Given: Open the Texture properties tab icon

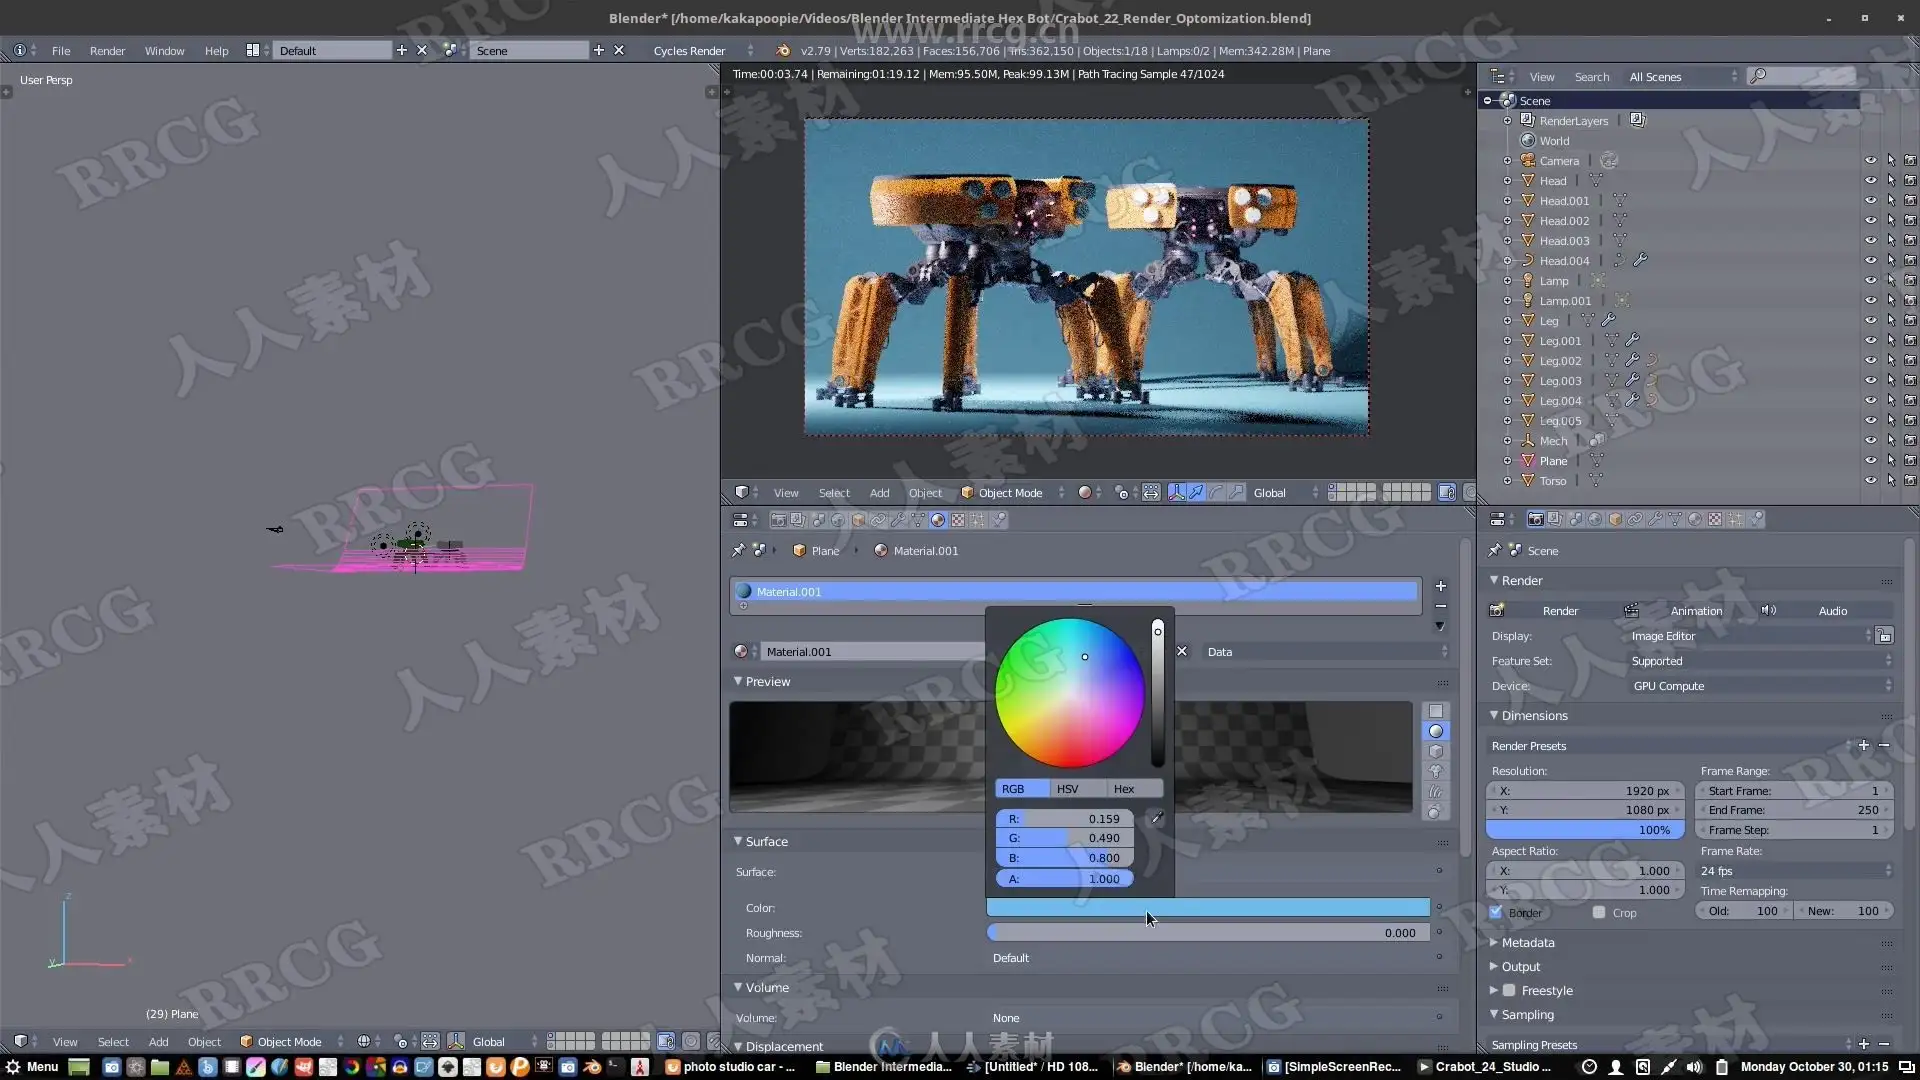Looking at the screenshot, I should tap(958, 520).
